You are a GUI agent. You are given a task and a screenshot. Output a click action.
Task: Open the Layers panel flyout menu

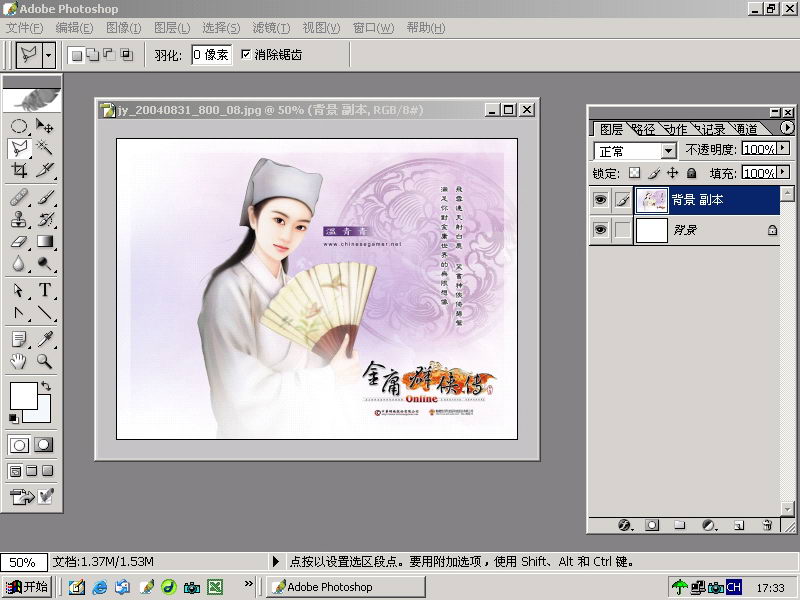point(787,128)
